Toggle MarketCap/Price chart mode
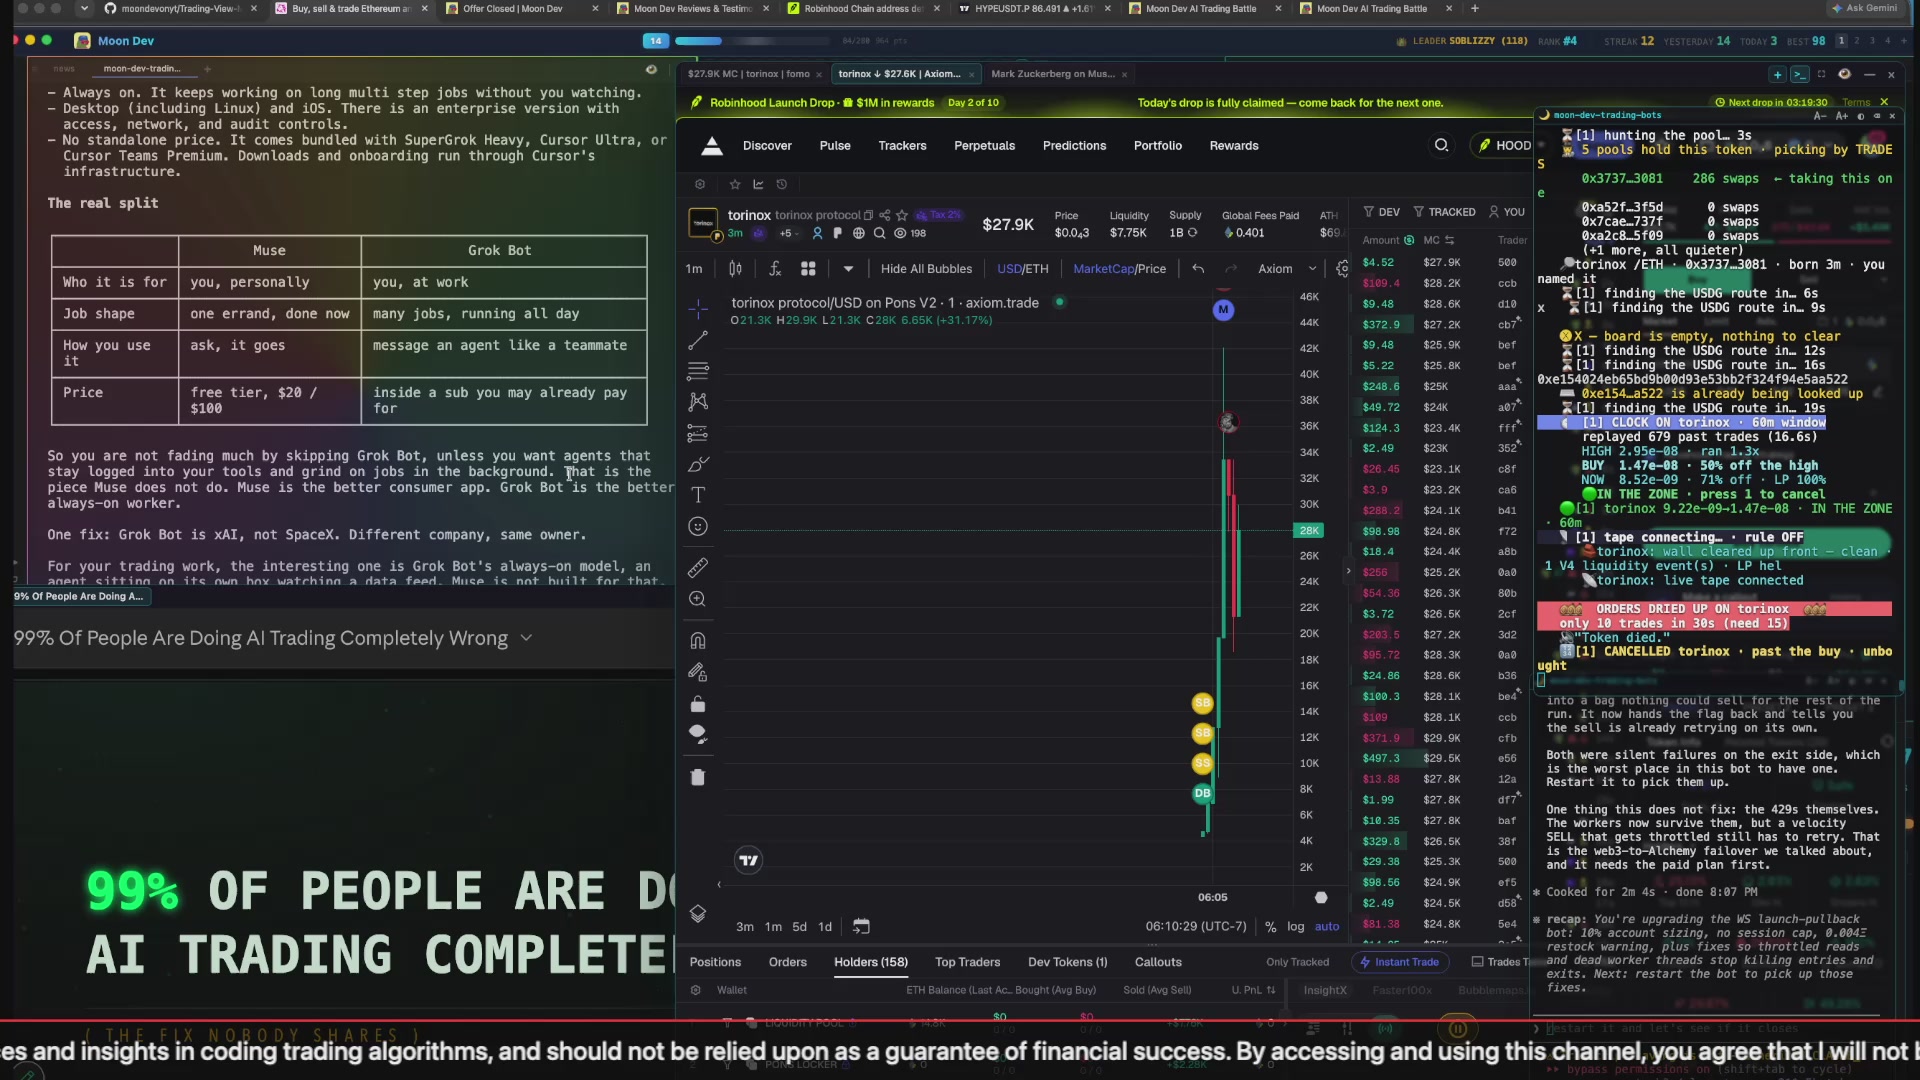The width and height of the screenshot is (1920, 1080). coord(1119,269)
